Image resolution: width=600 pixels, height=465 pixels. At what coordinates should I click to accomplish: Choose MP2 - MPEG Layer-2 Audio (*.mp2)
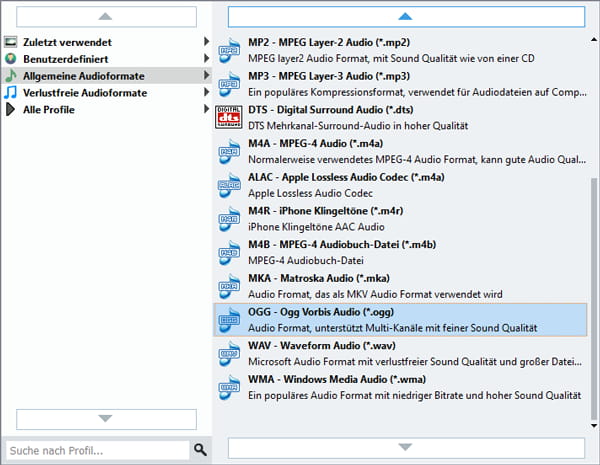point(400,50)
